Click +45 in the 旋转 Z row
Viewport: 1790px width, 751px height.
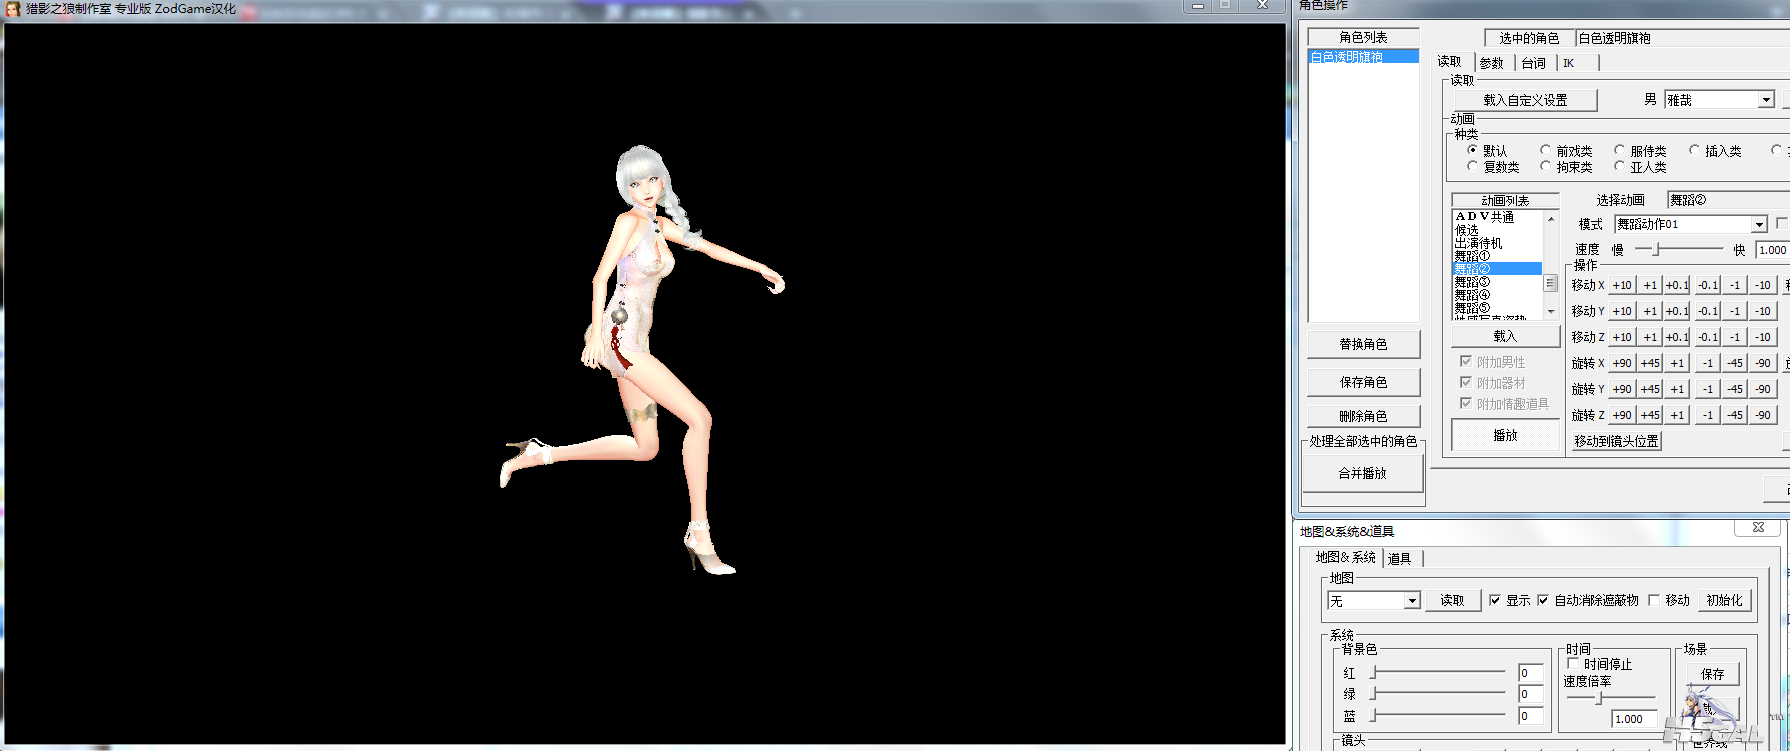1650,415
